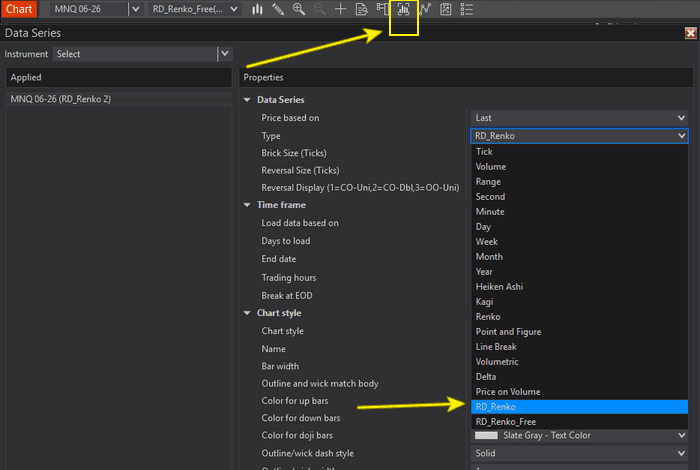
Task: Click the Color for up bars label
Action: pyautogui.click(x=295, y=401)
